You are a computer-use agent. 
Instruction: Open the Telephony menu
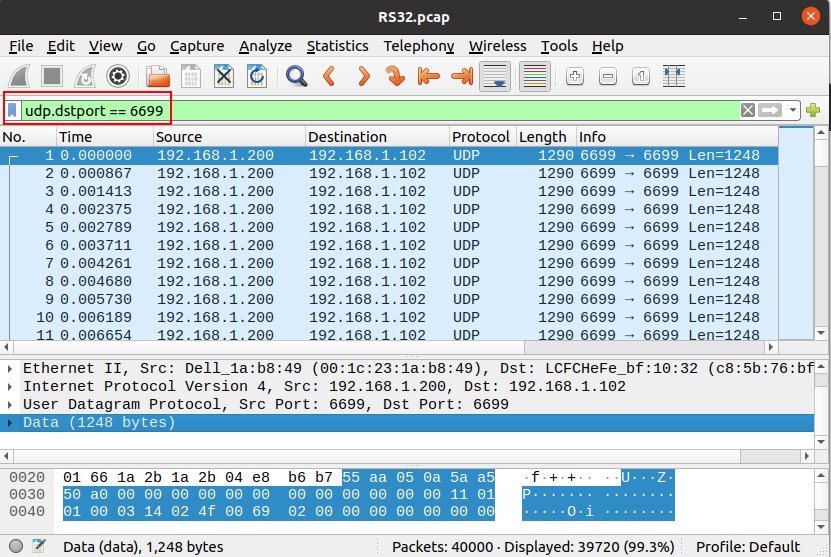click(419, 46)
